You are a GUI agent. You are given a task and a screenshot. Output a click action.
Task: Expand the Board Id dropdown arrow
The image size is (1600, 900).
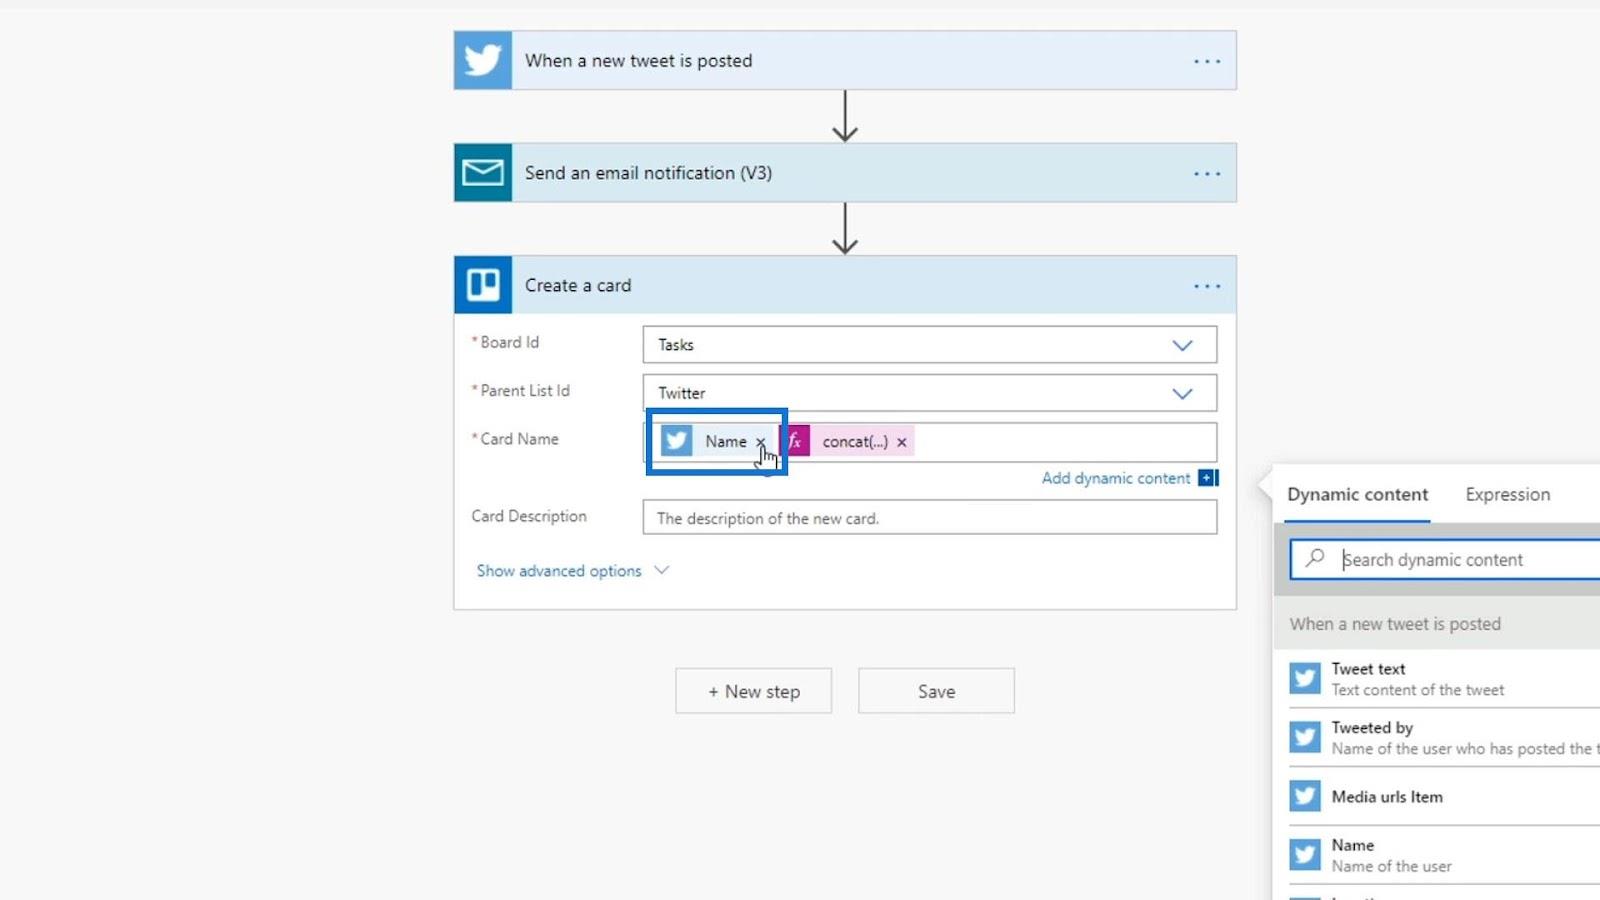coord(1182,345)
